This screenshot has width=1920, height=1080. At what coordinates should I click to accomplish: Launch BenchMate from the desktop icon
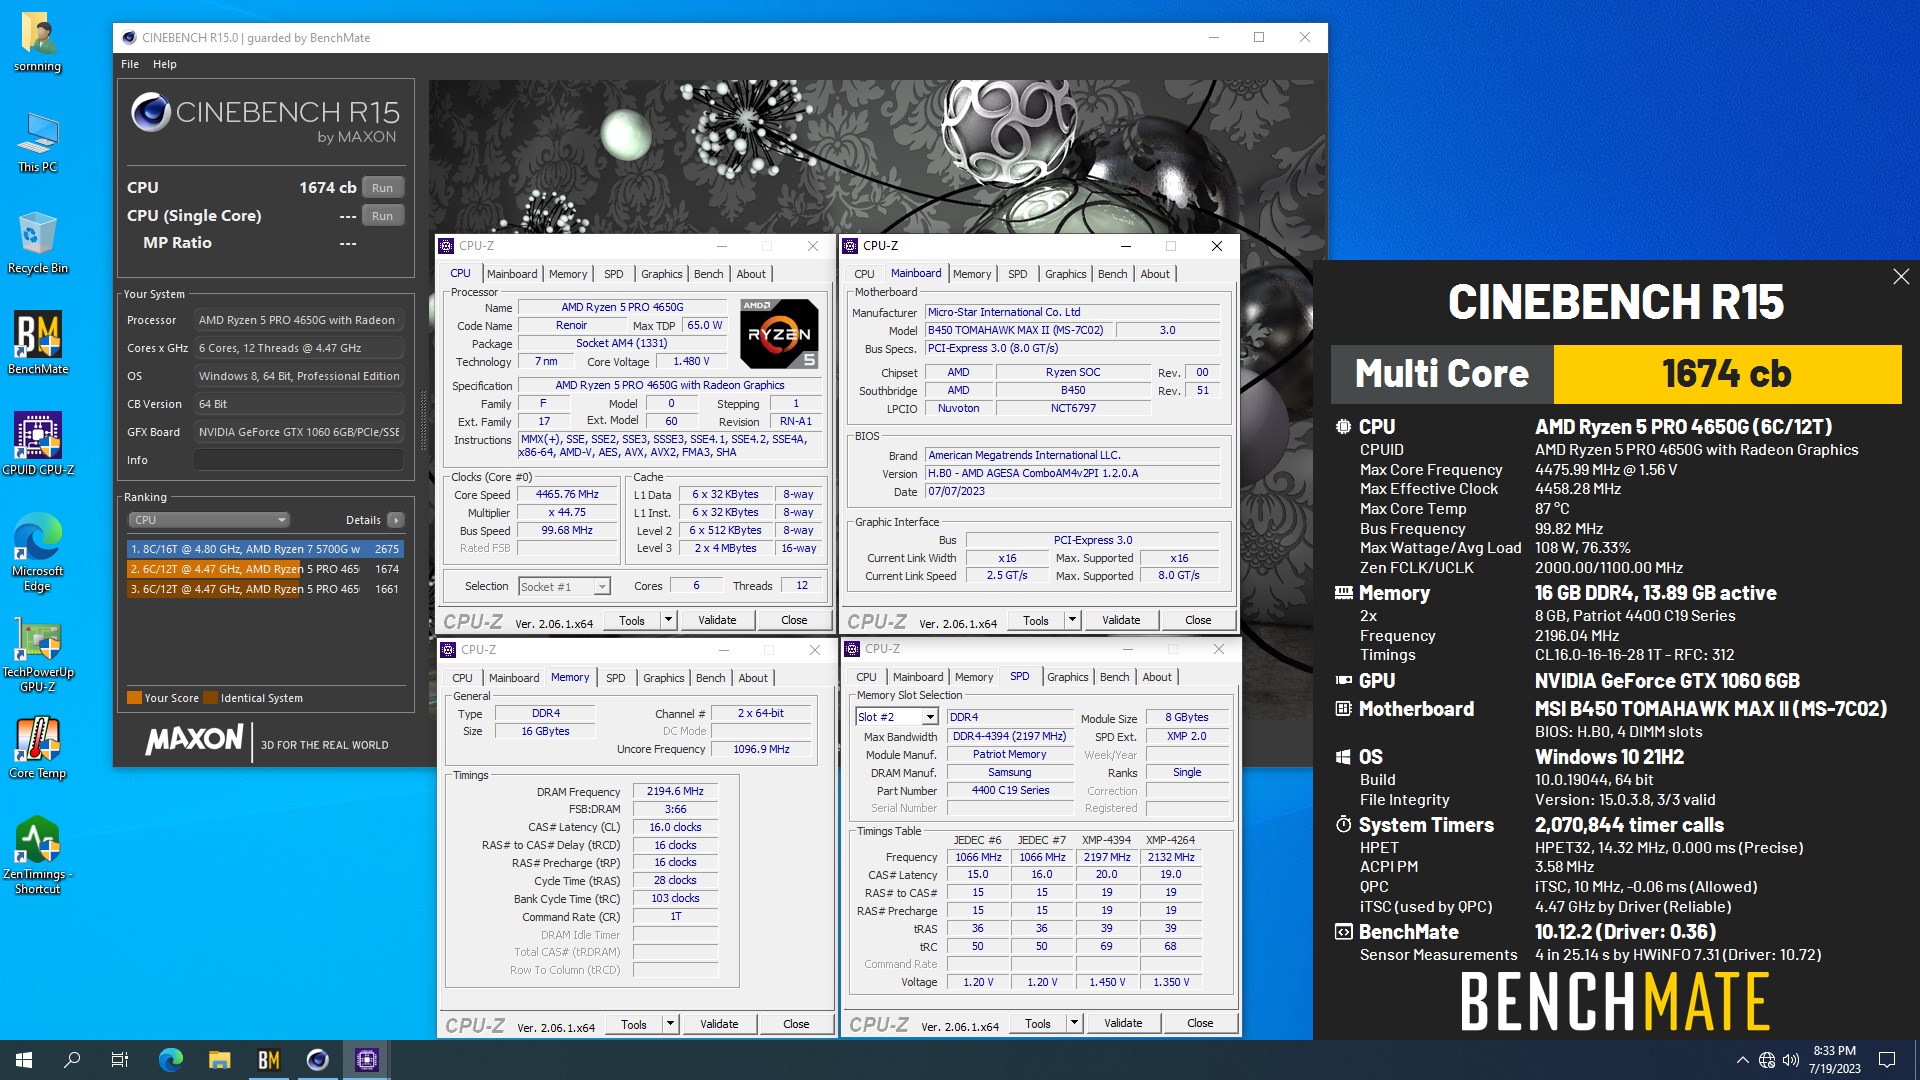[x=38, y=343]
